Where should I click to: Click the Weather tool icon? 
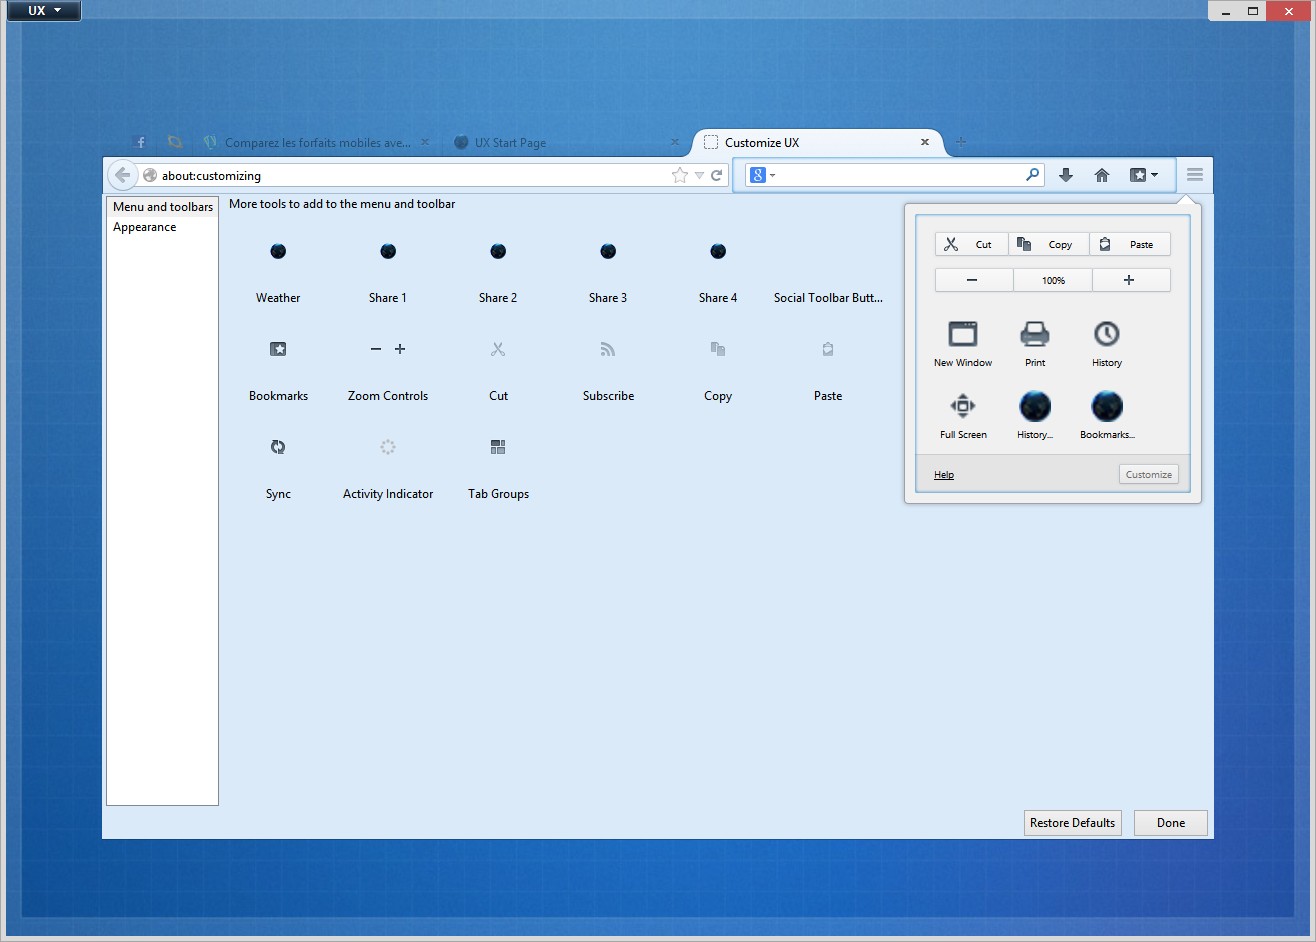pos(278,252)
